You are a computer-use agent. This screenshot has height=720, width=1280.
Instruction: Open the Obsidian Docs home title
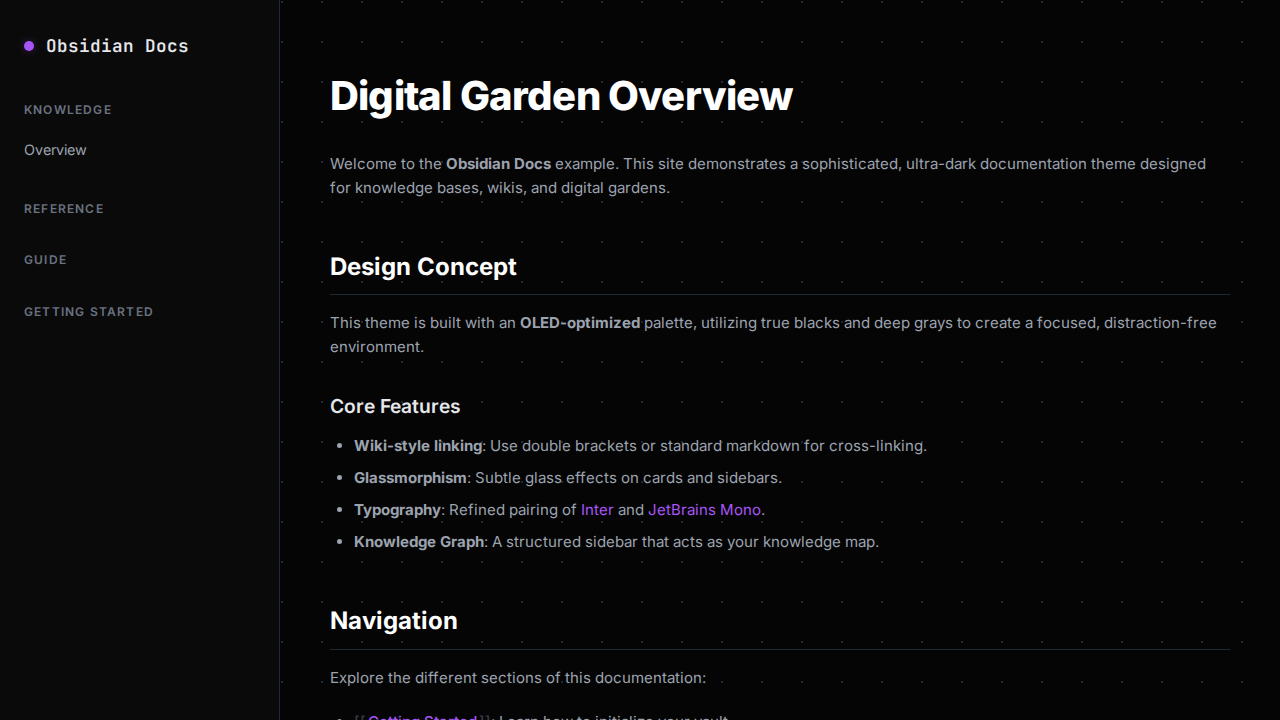[x=117, y=46]
